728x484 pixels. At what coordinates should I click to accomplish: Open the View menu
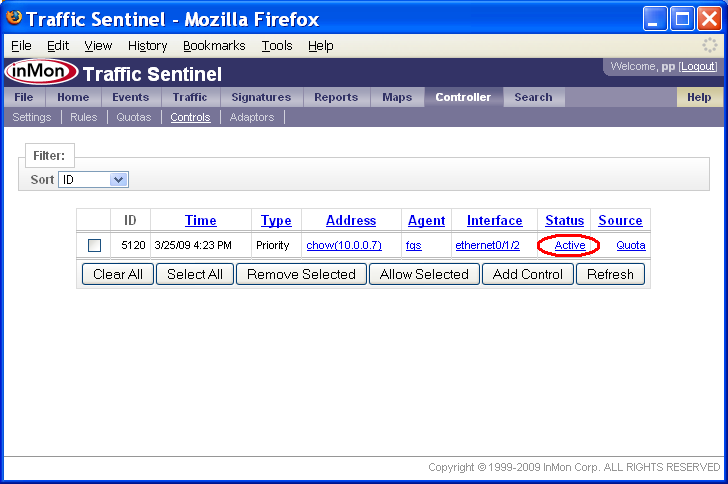(x=98, y=46)
